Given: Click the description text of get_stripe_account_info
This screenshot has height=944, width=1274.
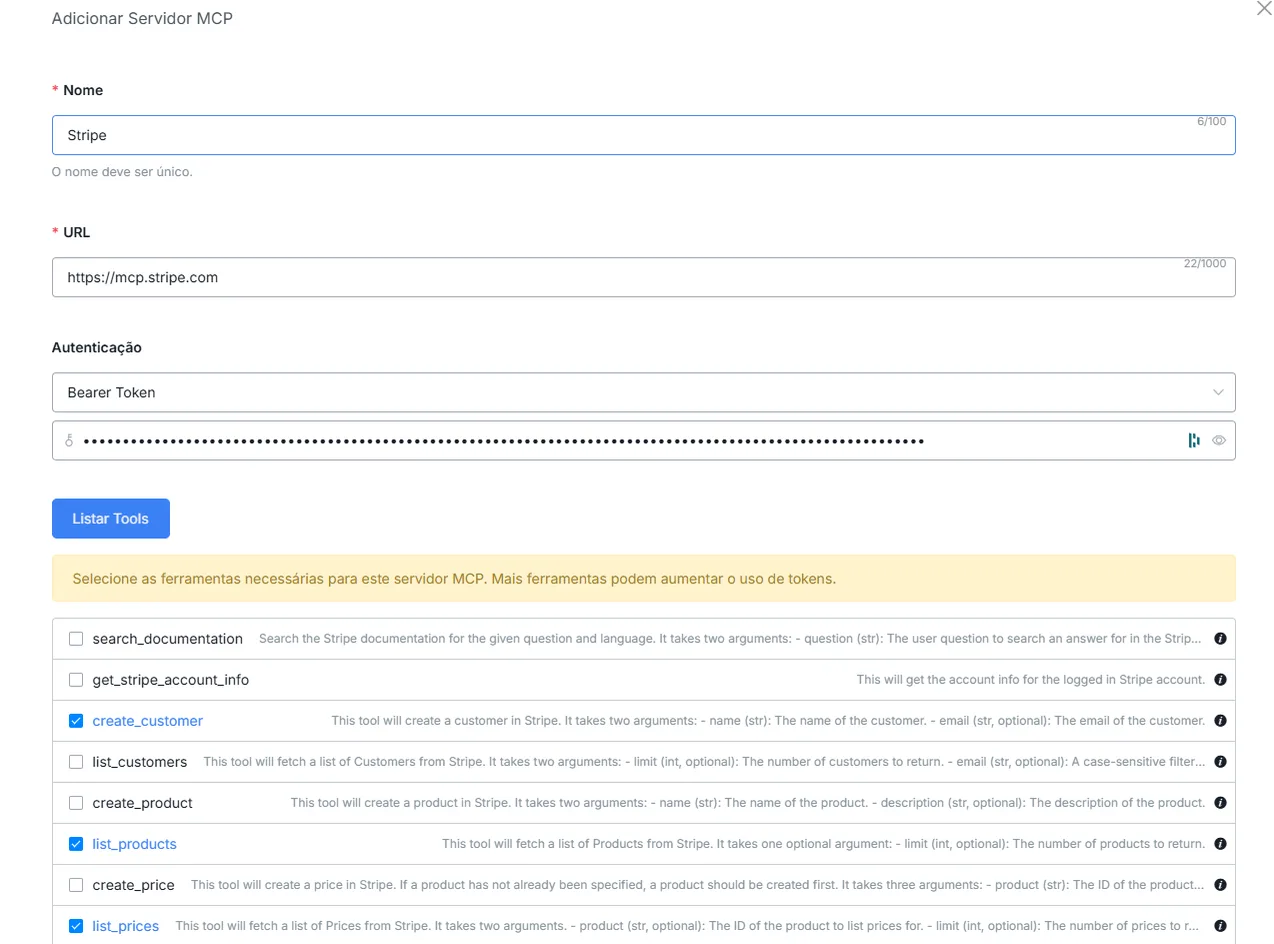Looking at the screenshot, I should point(1031,680).
